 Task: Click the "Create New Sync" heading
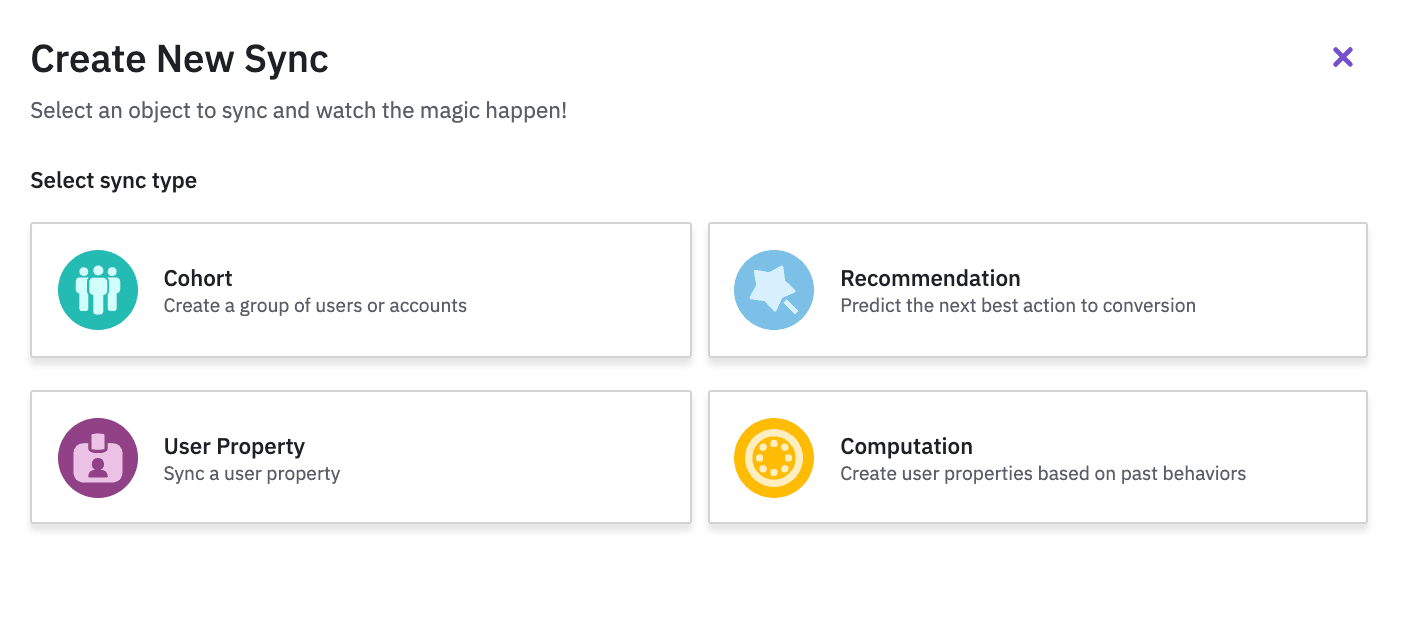coord(180,60)
